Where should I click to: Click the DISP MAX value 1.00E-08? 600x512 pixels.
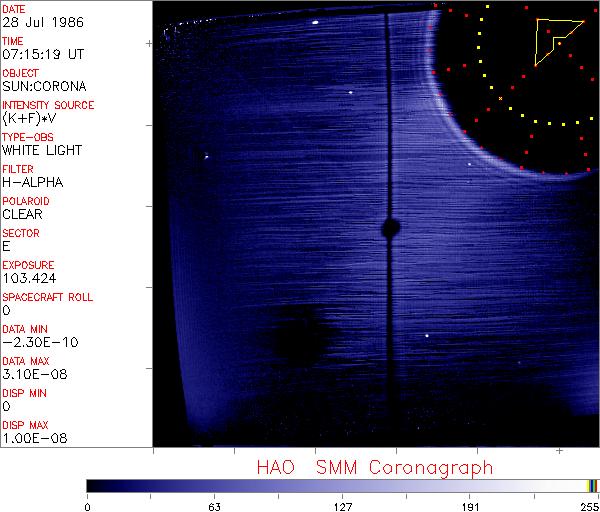[x=35, y=438]
